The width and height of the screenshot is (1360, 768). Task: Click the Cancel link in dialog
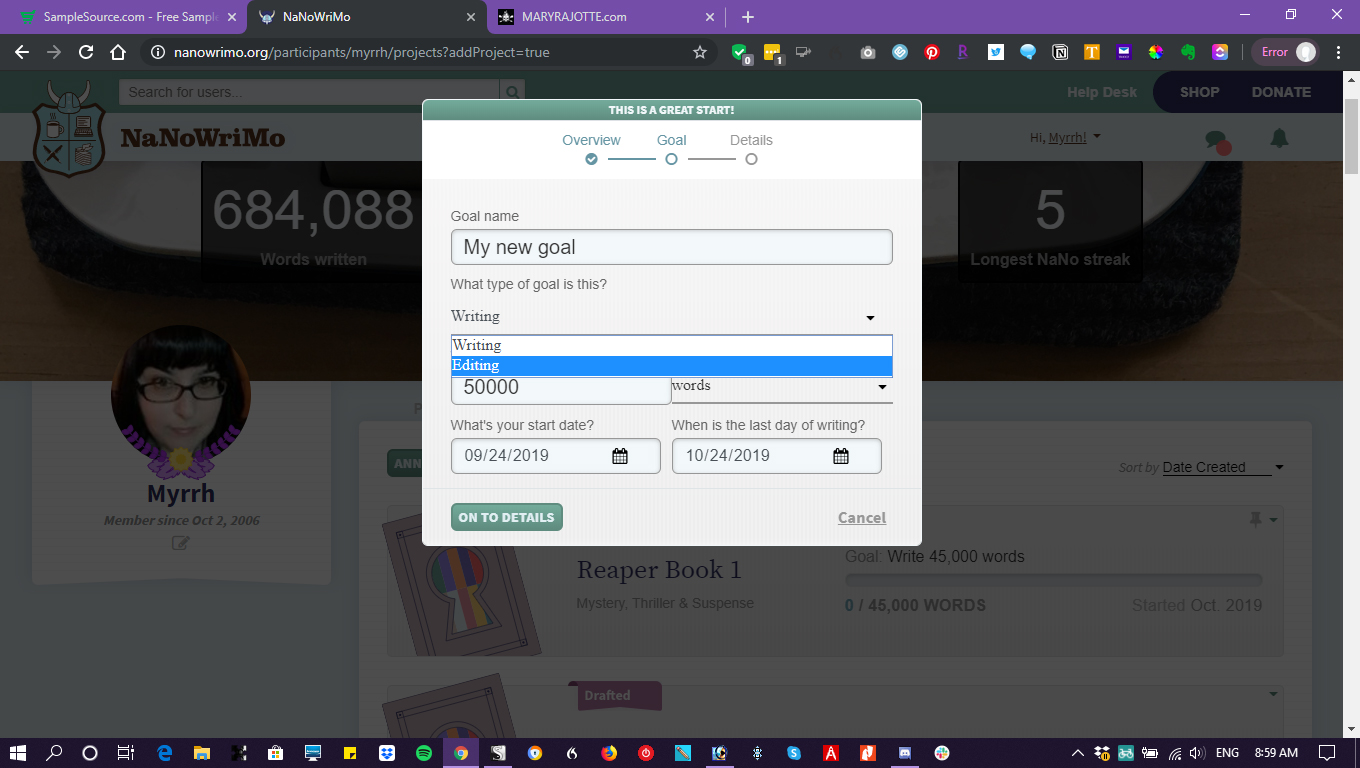(x=861, y=517)
